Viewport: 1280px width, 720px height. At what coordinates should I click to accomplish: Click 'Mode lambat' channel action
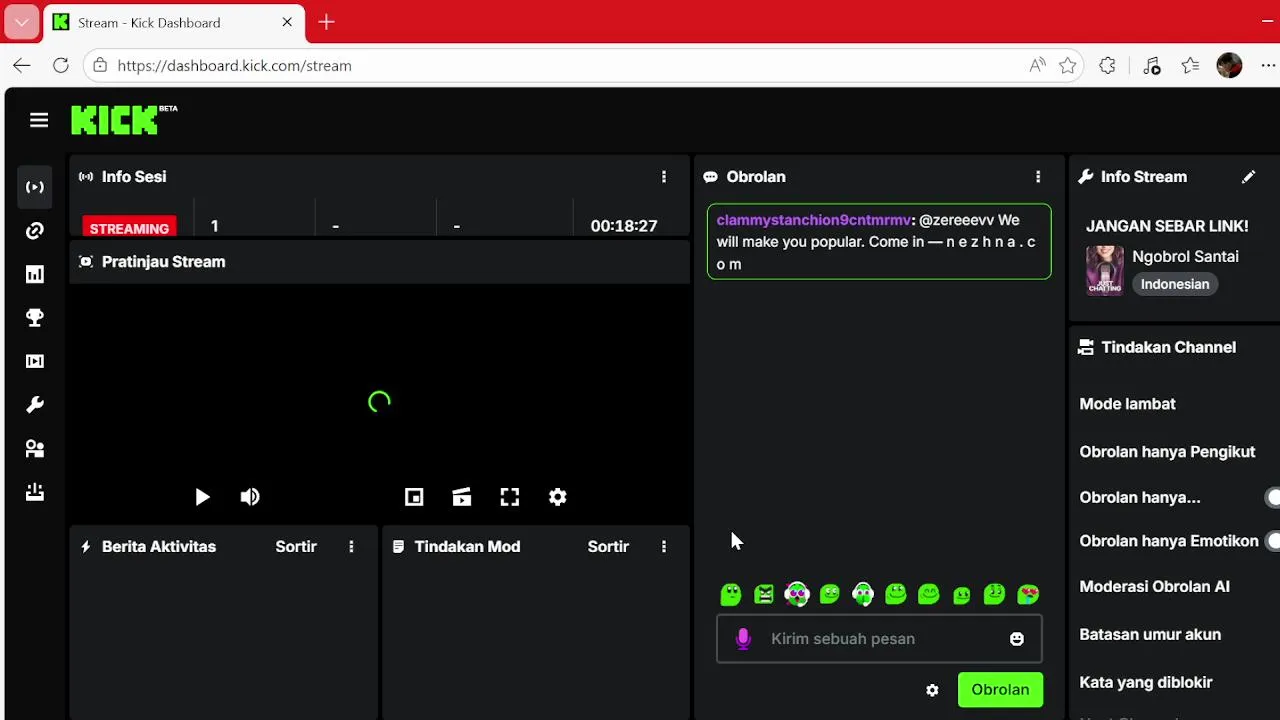tap(1127, 404)
